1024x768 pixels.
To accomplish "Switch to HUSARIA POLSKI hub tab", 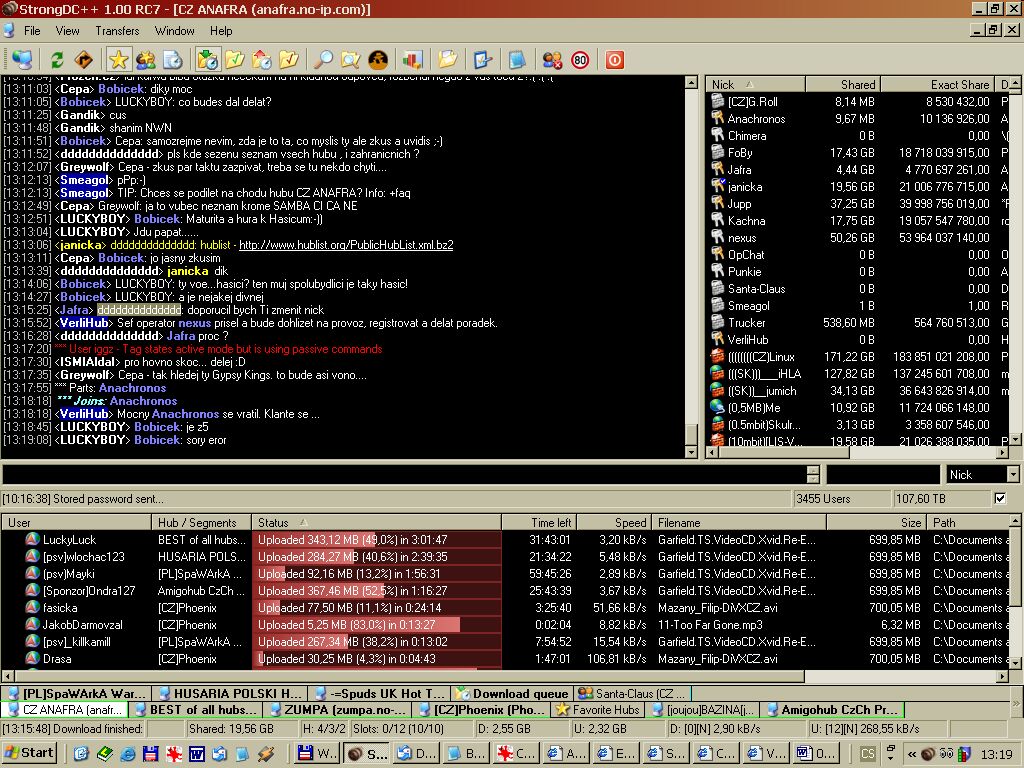I will pyautogui.click(x=230, y=694).
